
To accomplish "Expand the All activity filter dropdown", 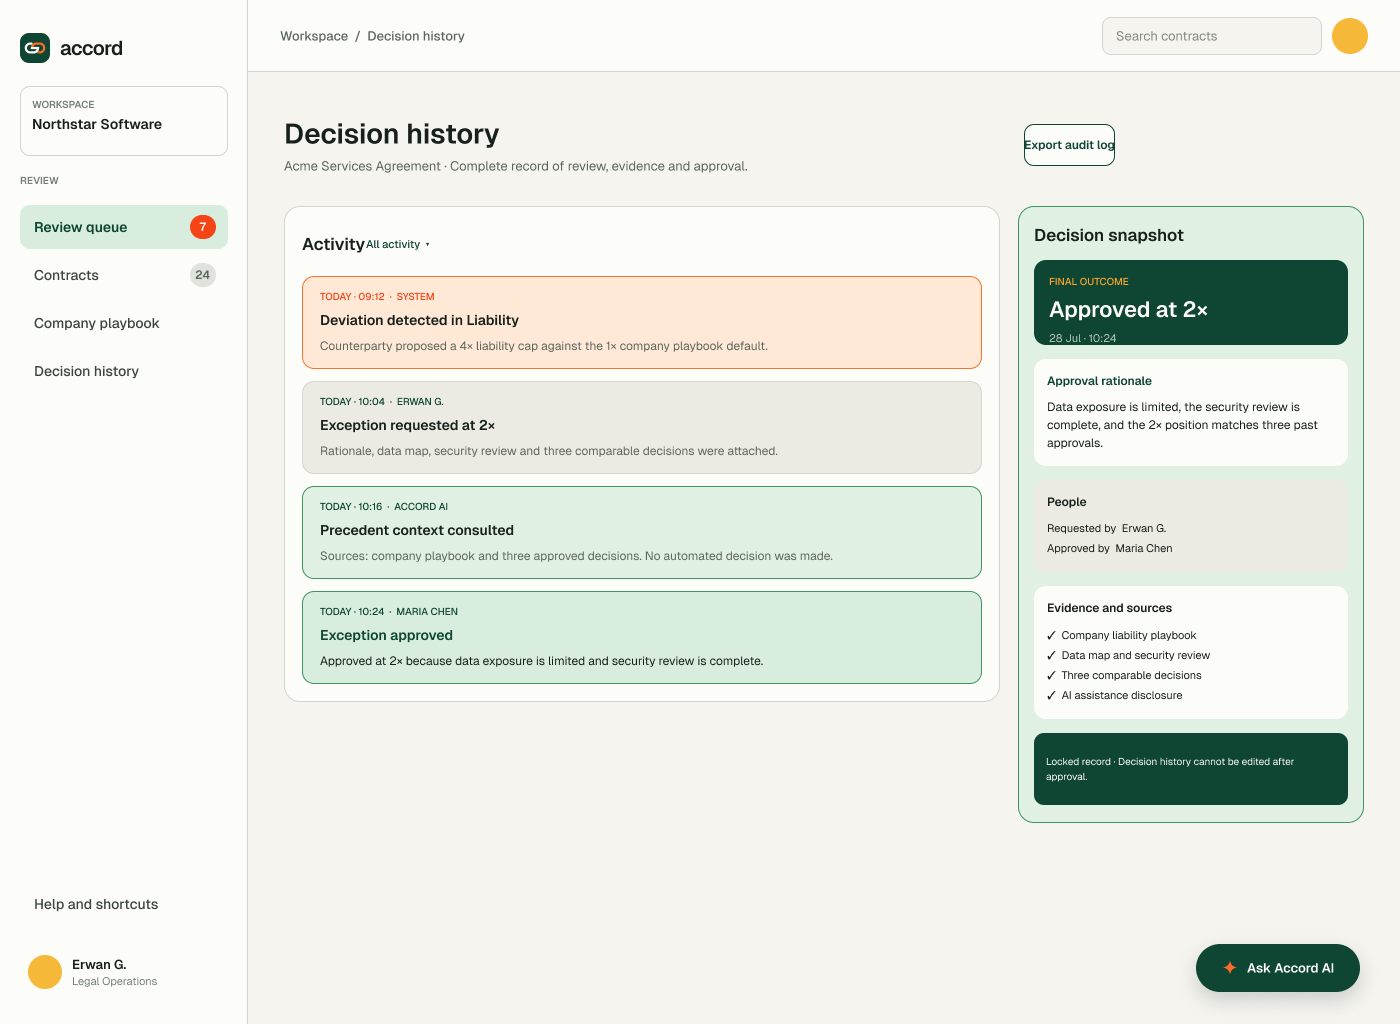I will point(398,244).
